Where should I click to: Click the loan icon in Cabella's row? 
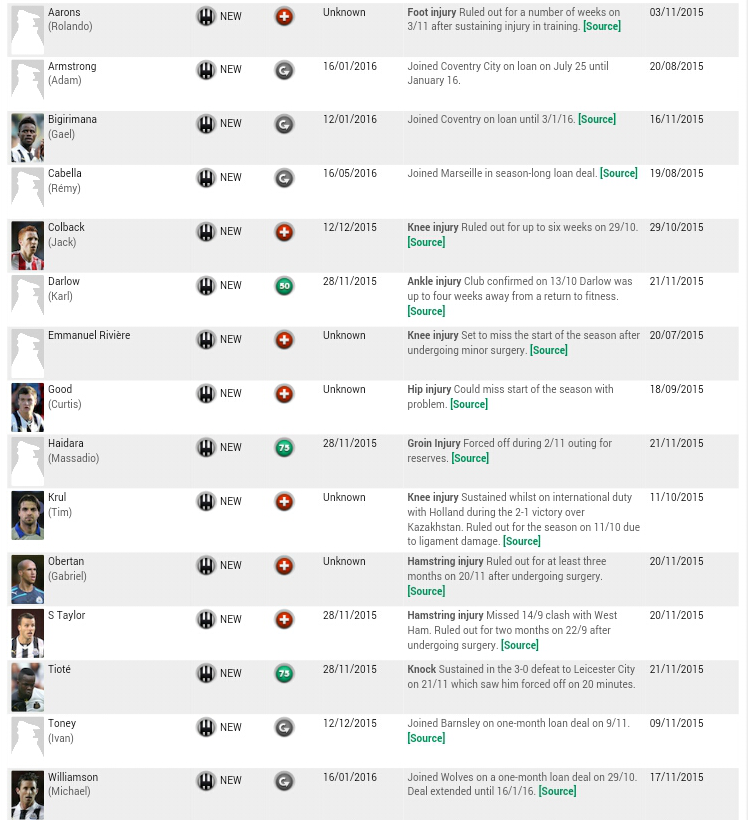click(x=284, y=178)
